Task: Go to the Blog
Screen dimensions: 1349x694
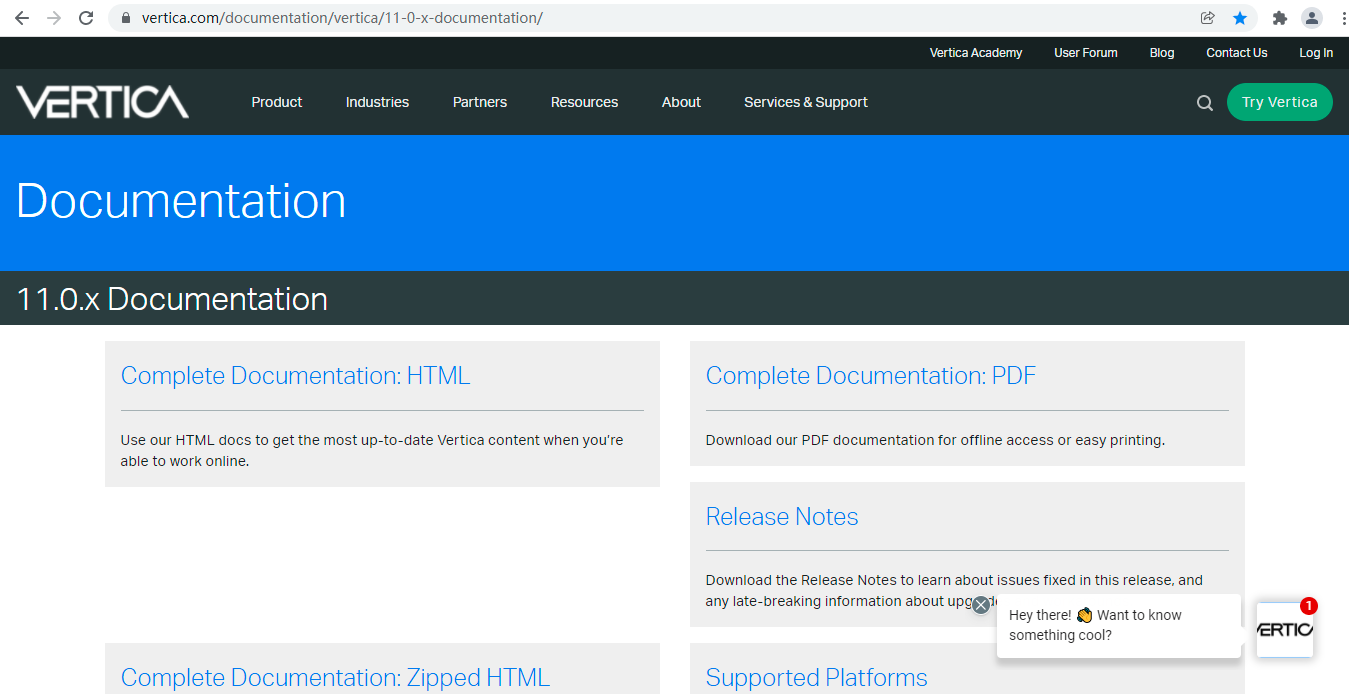Action: click(x=1162, y=53)
